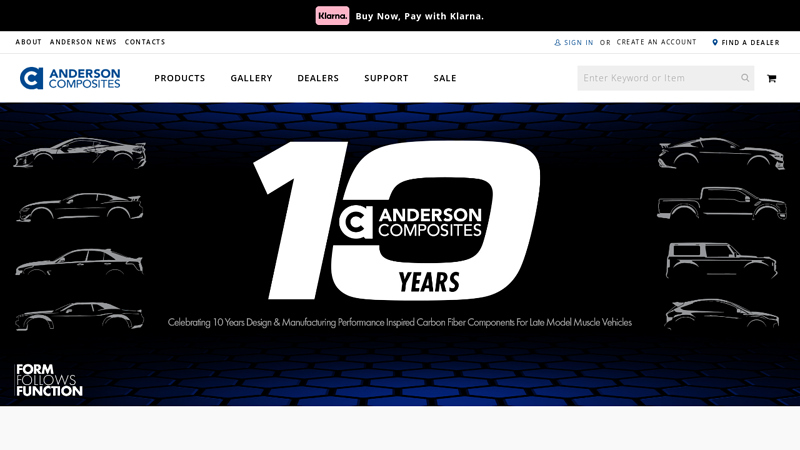Open the shopping cart icon
Screen dimensions: 800x450
[771, 78]
